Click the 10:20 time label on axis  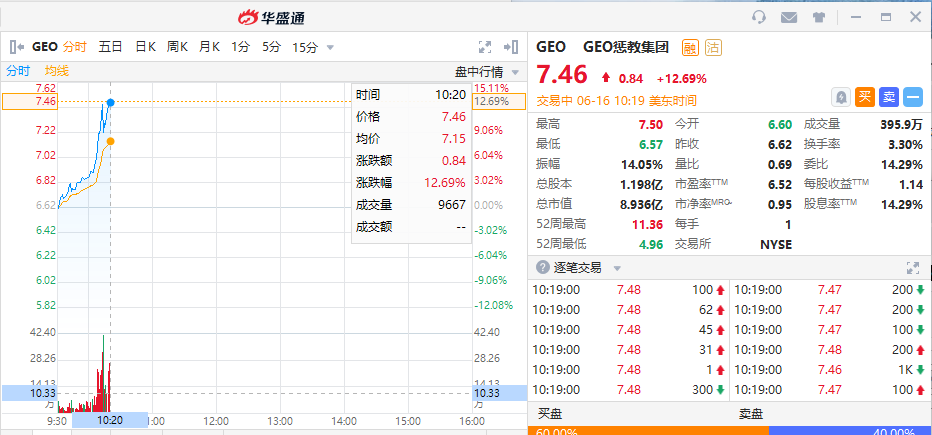110,420
